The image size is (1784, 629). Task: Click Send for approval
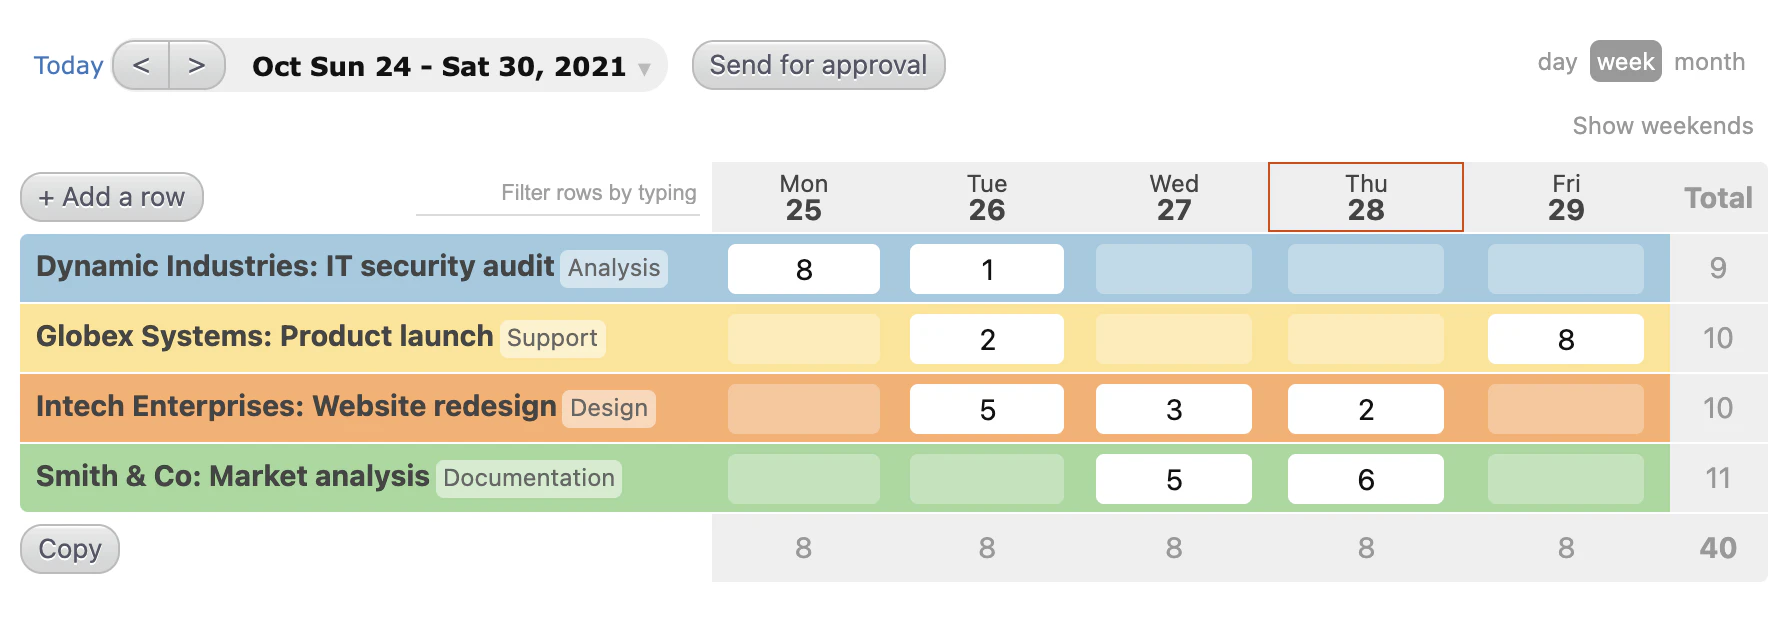(818, 64)
